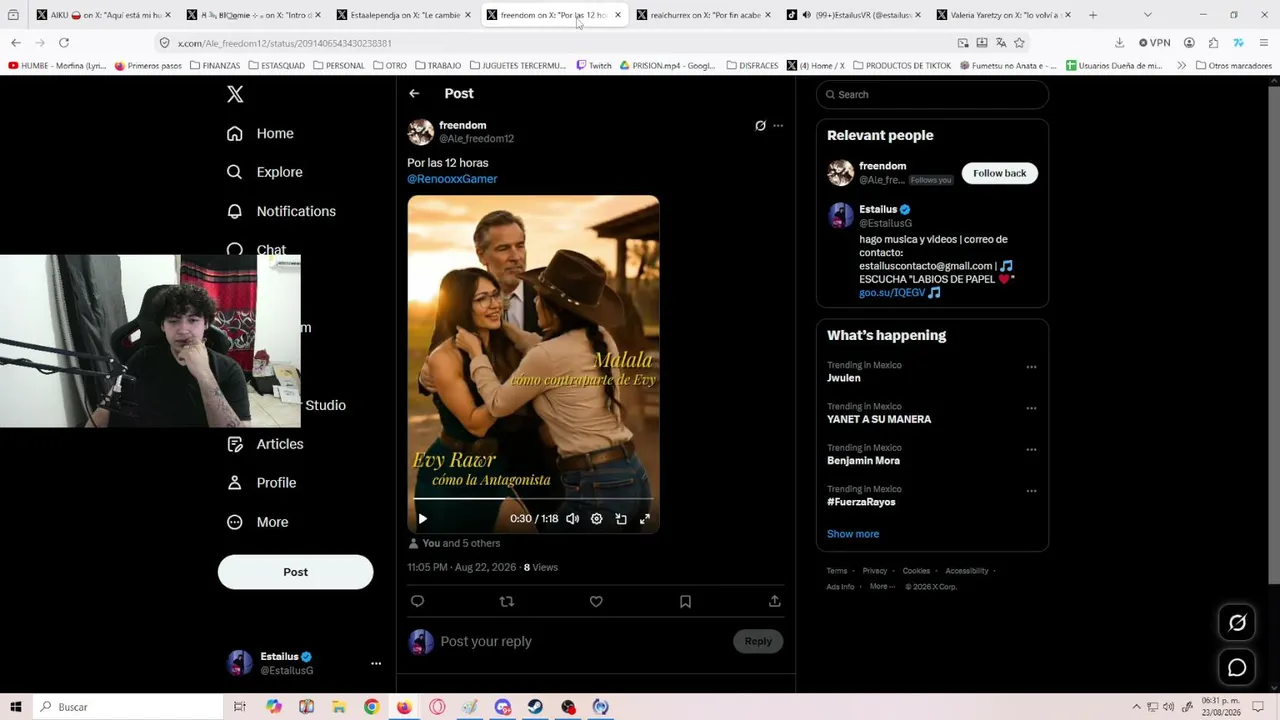1280x720 pixels.
Task: Open the browser downloads icon
Action: [1119, 43]
